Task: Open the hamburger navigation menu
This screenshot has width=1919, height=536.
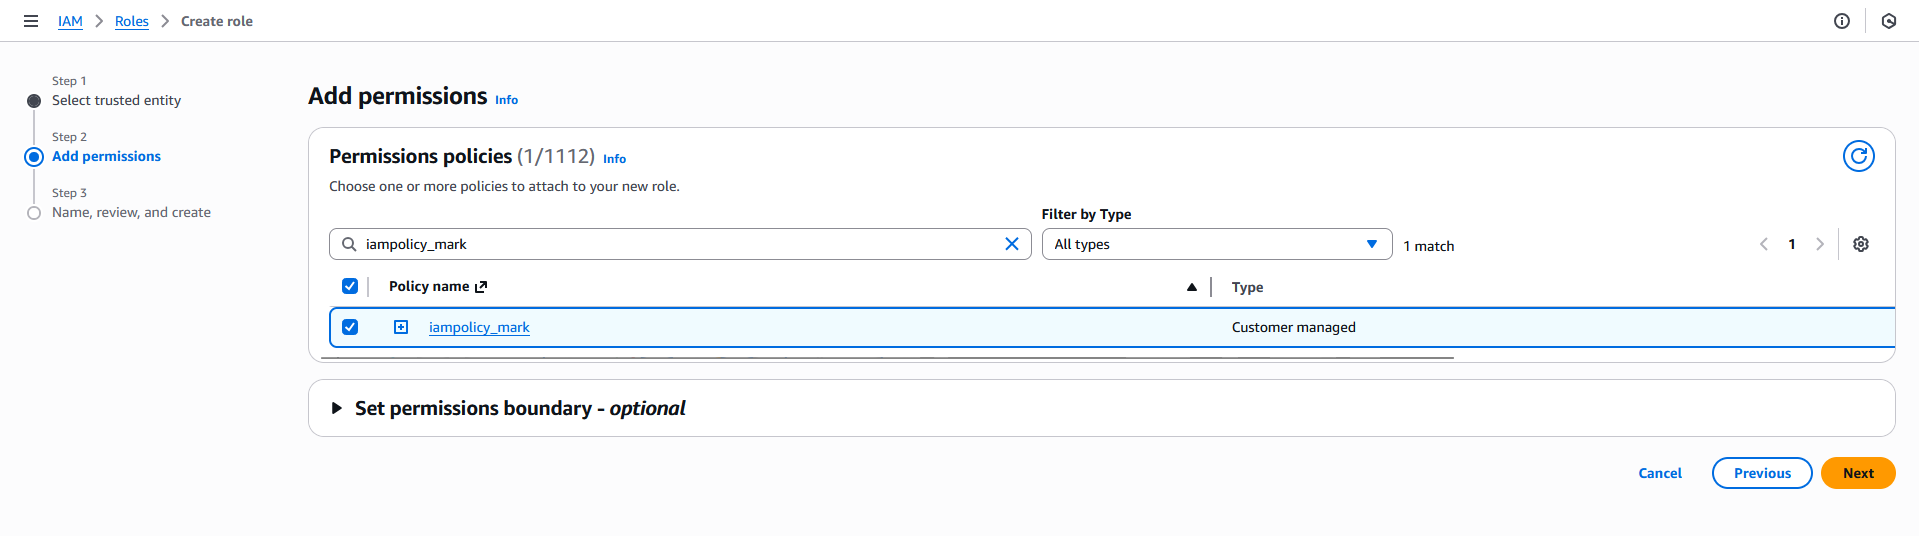Action: tap(31, 21)
